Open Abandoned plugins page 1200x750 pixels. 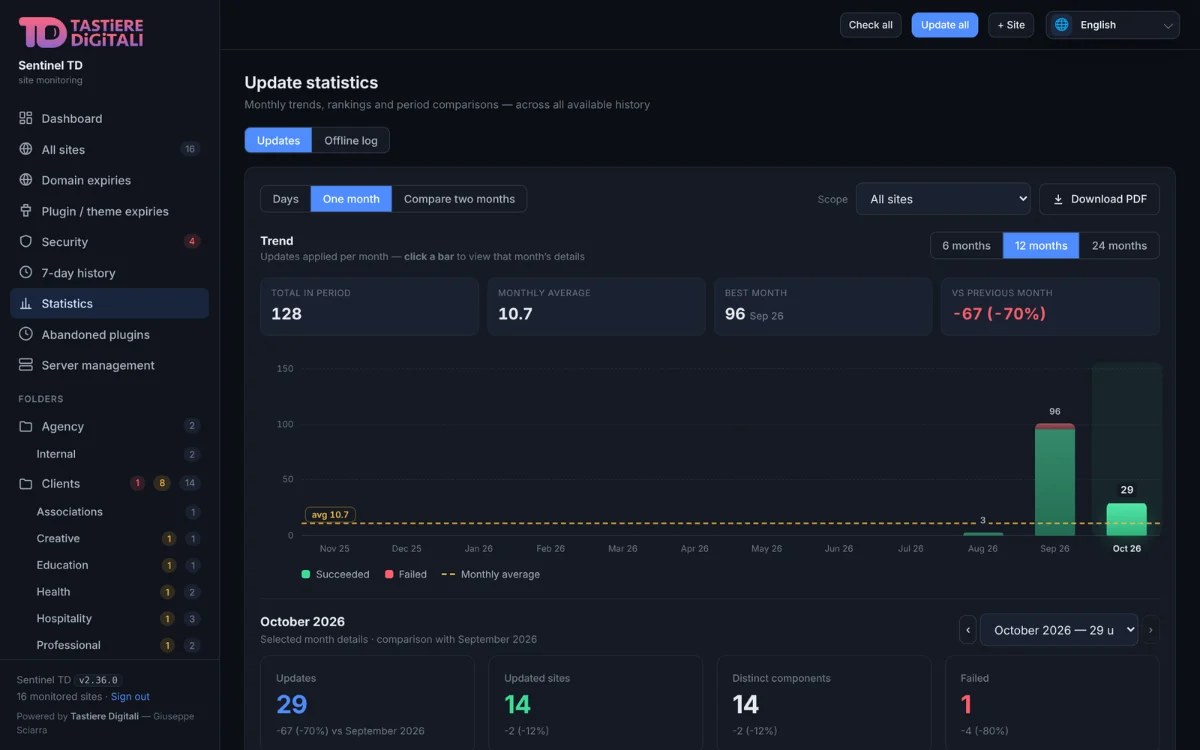[x=109, y=335]
